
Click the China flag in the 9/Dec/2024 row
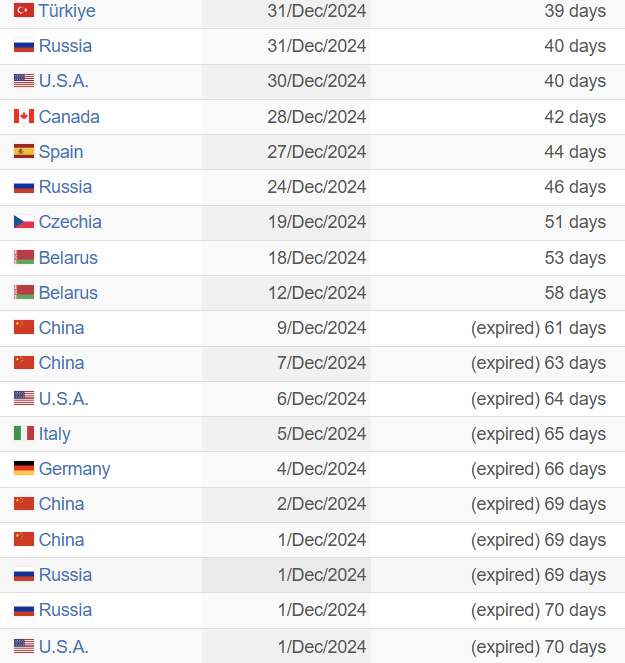[x=24, y=328]
